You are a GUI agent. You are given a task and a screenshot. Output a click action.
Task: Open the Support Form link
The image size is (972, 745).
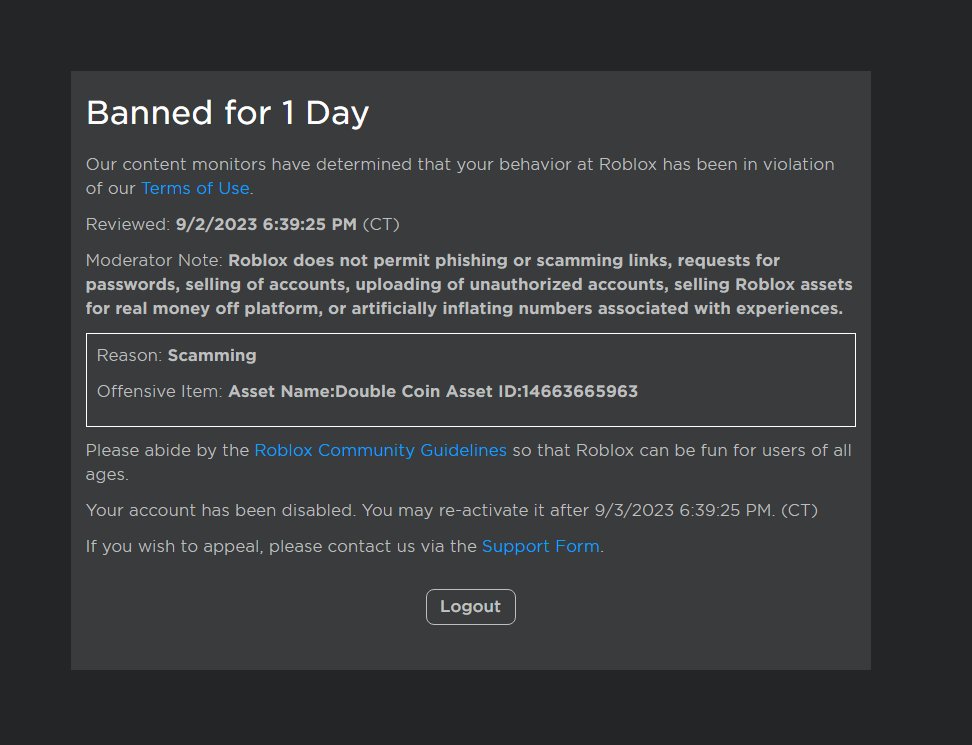(541, 547)
